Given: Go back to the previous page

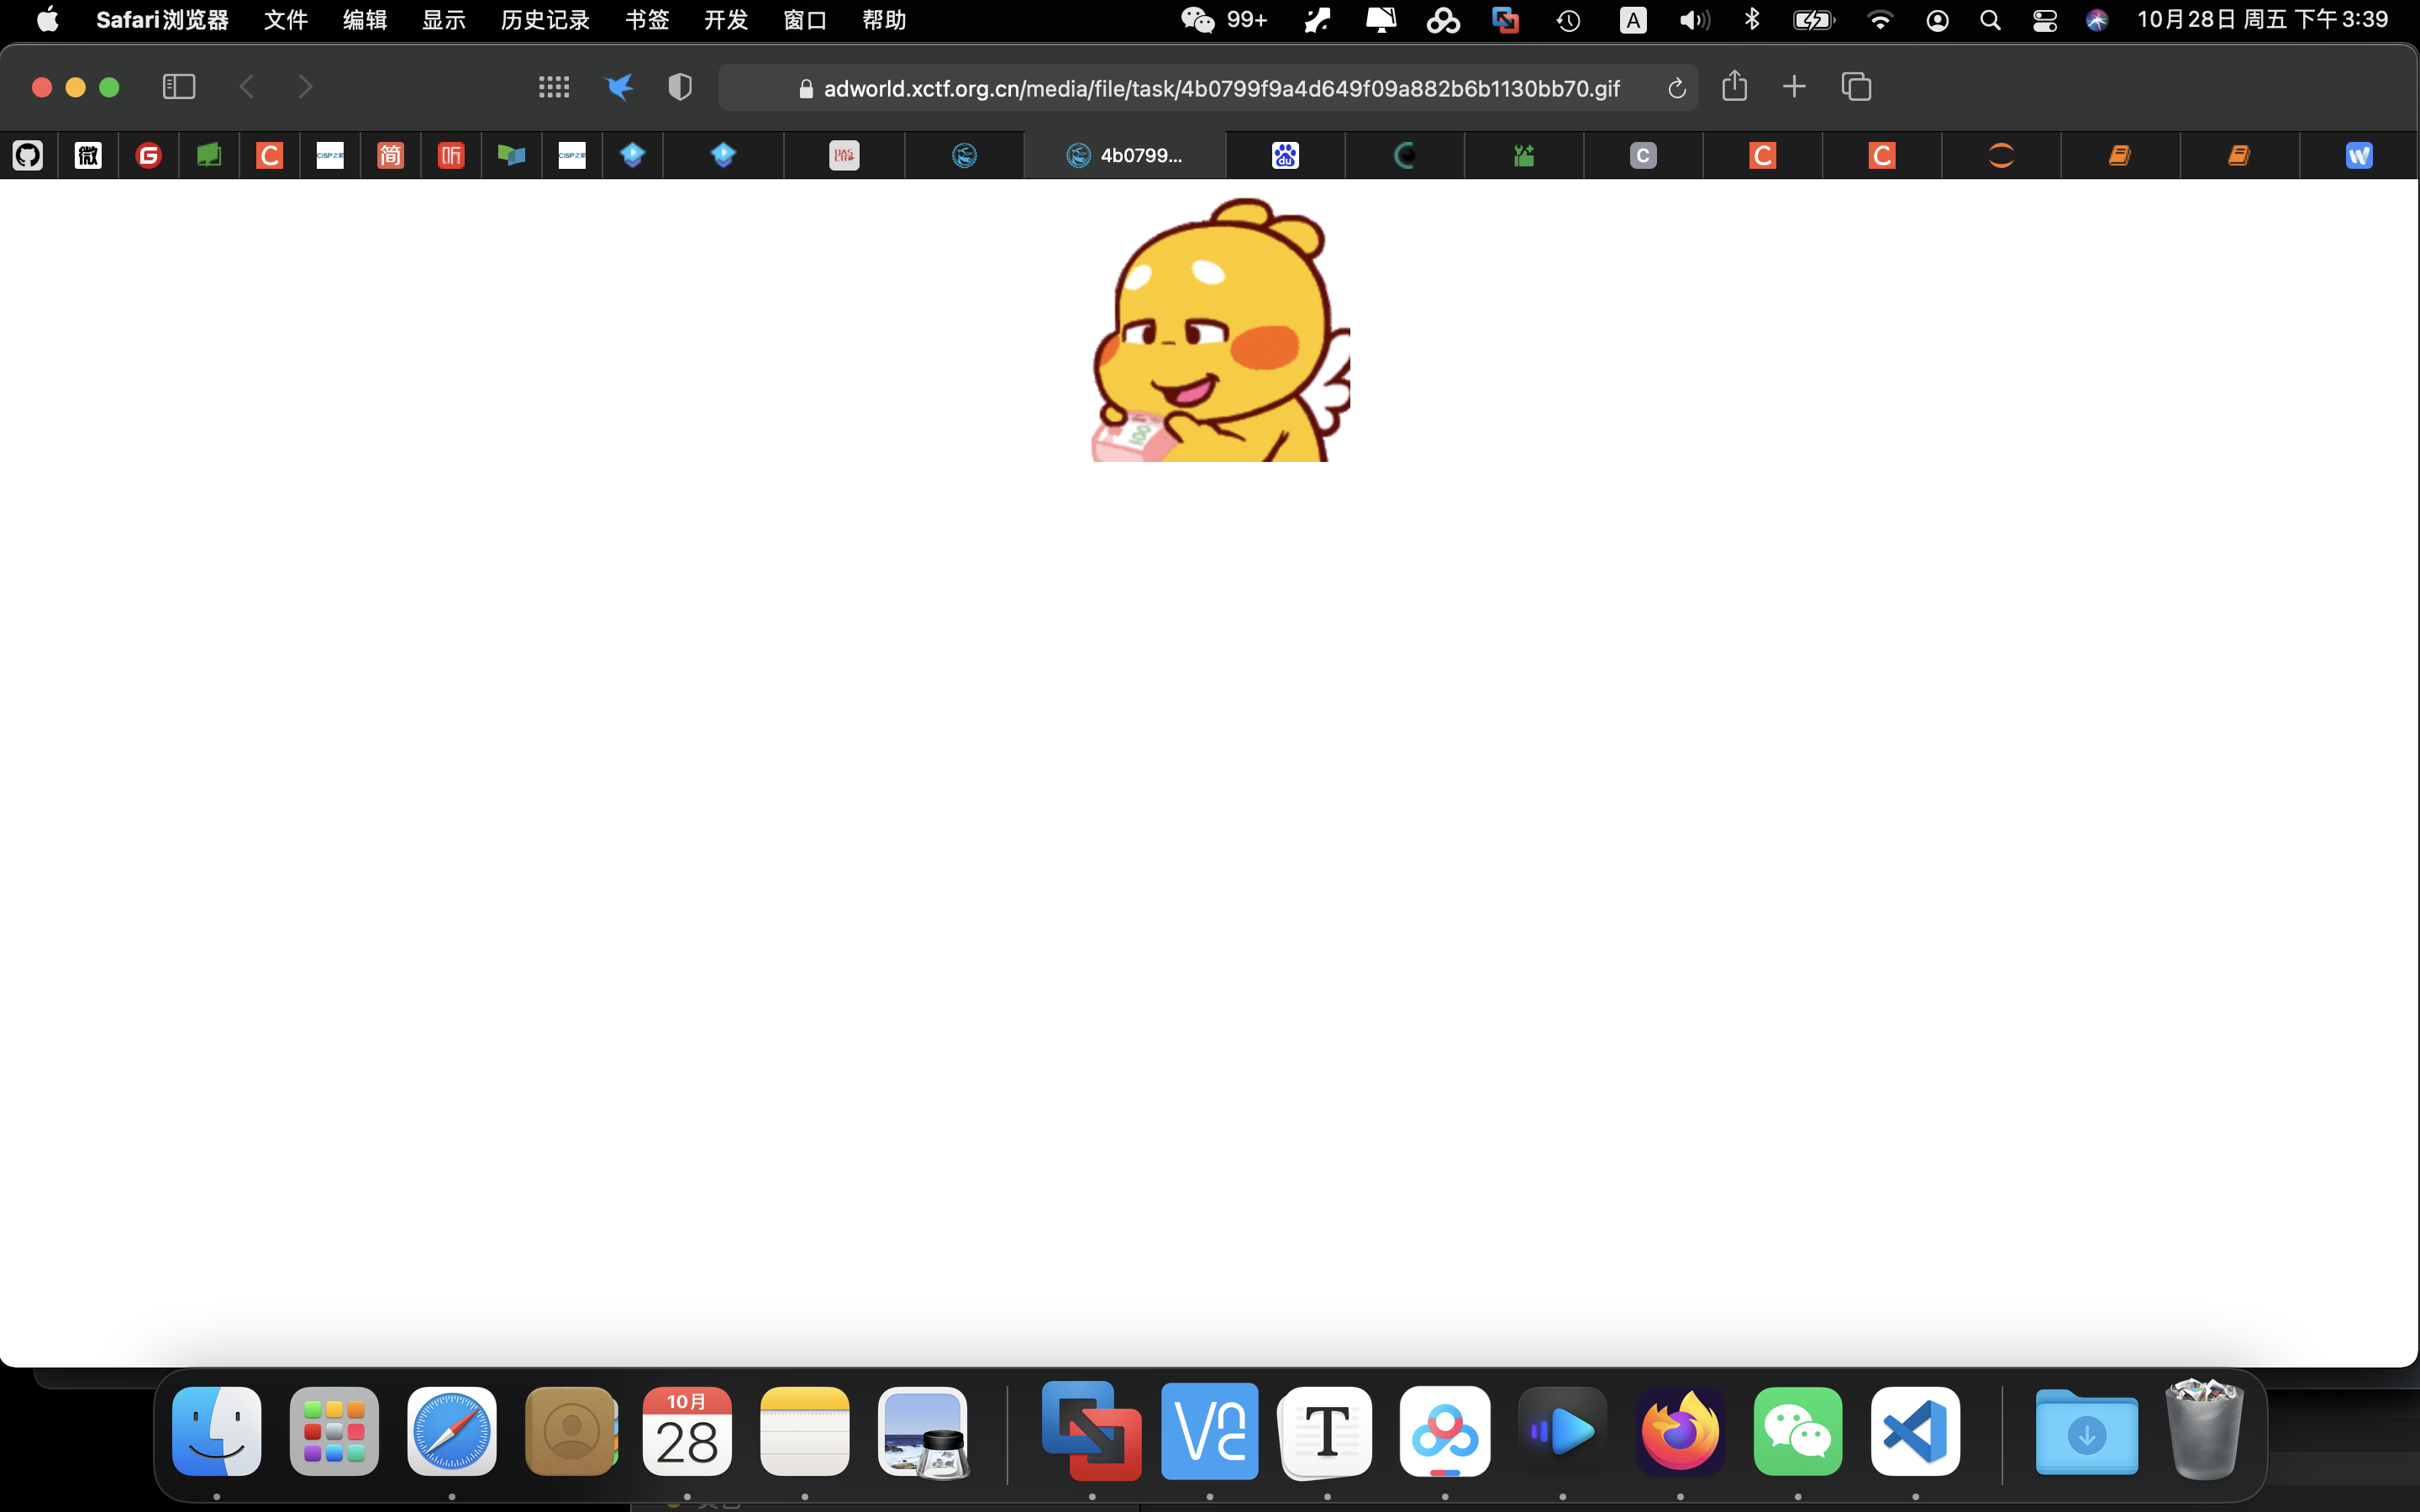Looking at the screenshot, I should tap(247, 87).
